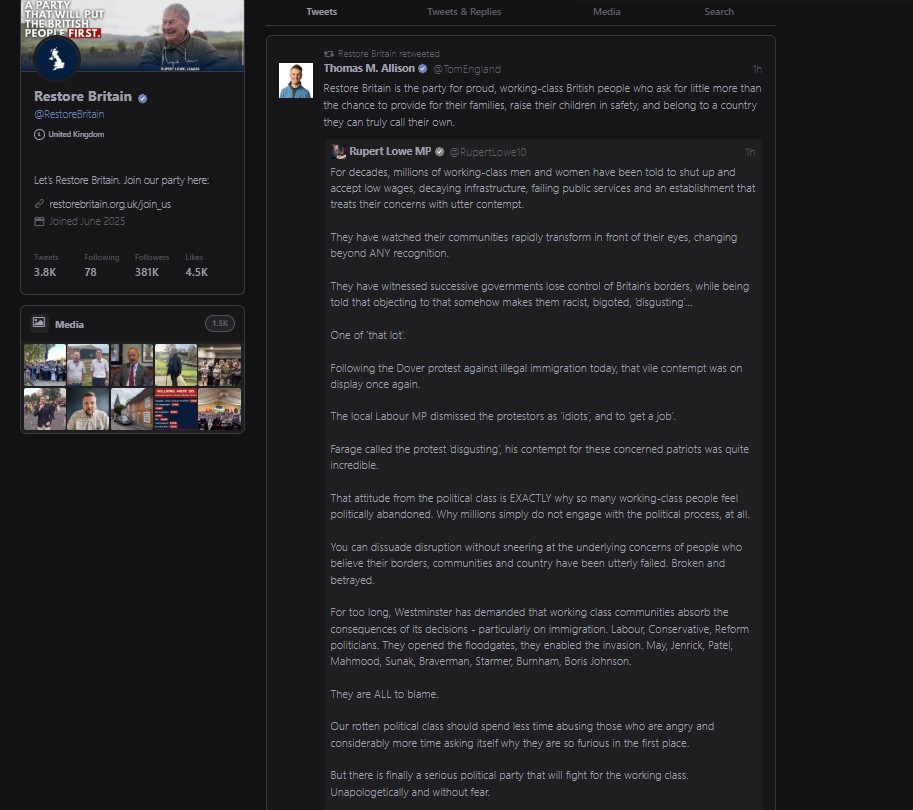Image resolution: width=913 pixels, height=810 pixels.
Task: Open the @TomEngland handle
Action: (467, 69)
